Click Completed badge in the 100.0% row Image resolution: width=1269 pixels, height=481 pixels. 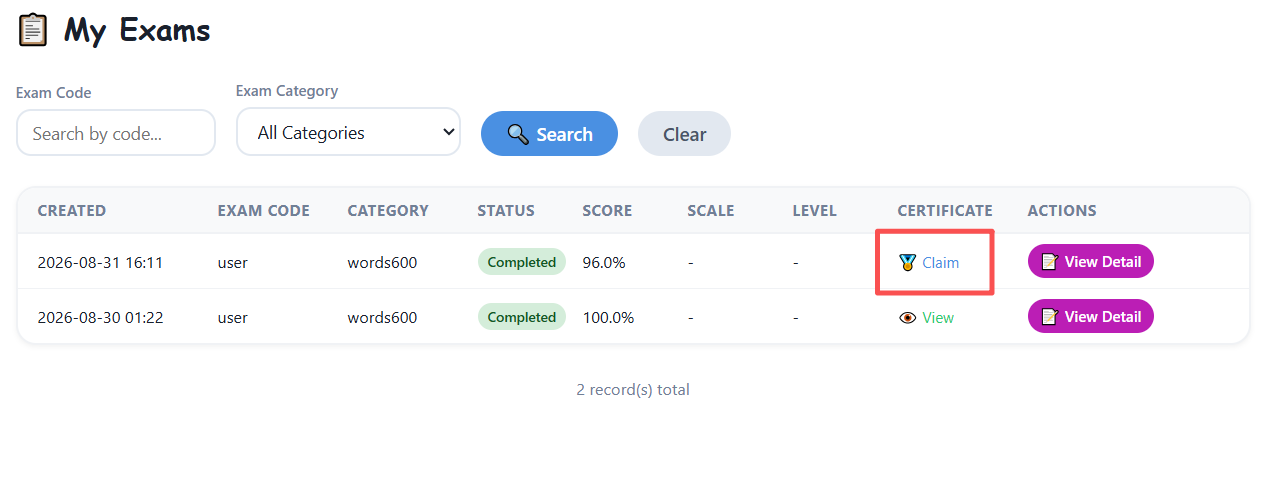(x=522, y=317)
